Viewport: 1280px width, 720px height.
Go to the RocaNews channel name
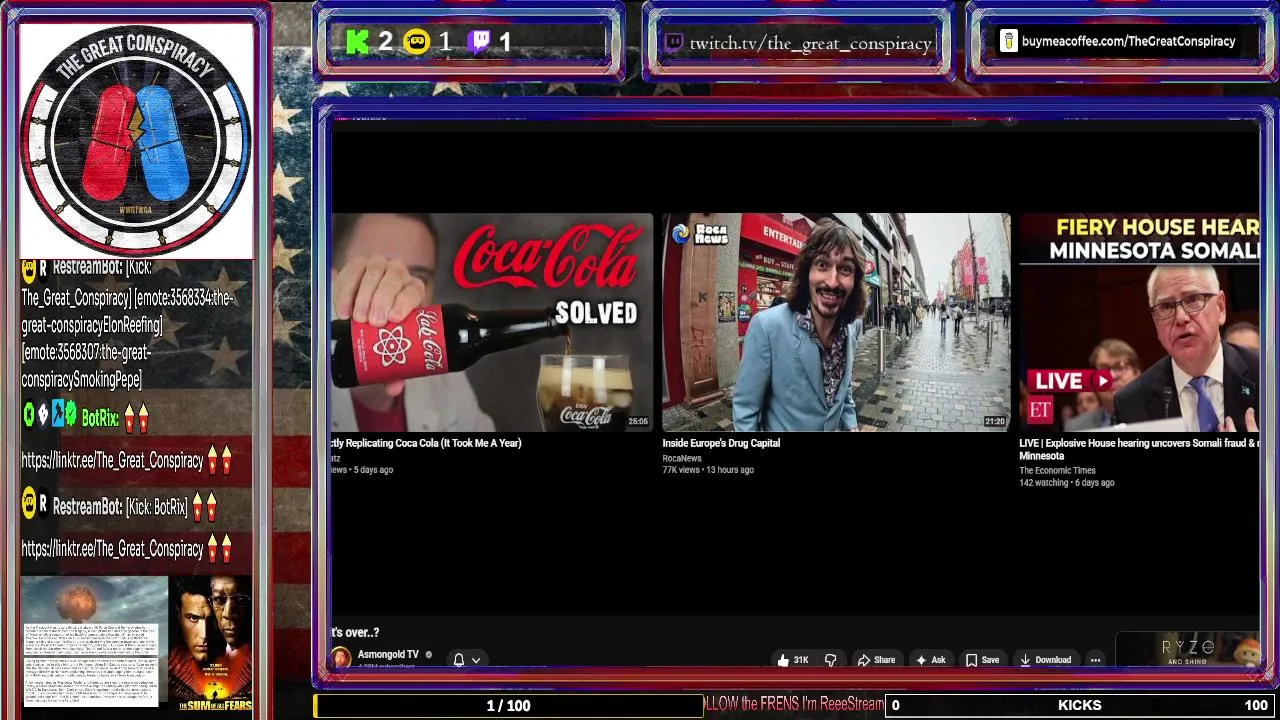point(682,458)
